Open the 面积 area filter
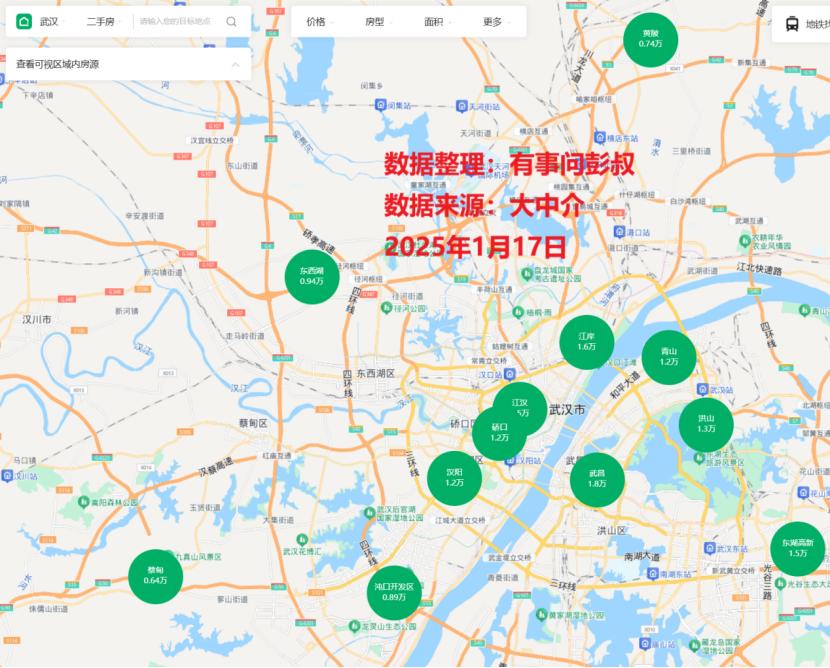 437,21
